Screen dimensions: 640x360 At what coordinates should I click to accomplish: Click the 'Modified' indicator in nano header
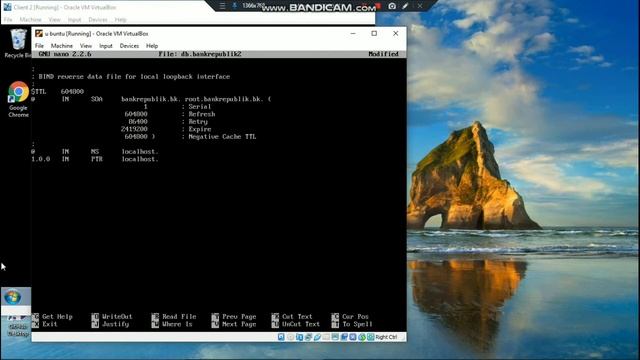click(x=383, y=54)
